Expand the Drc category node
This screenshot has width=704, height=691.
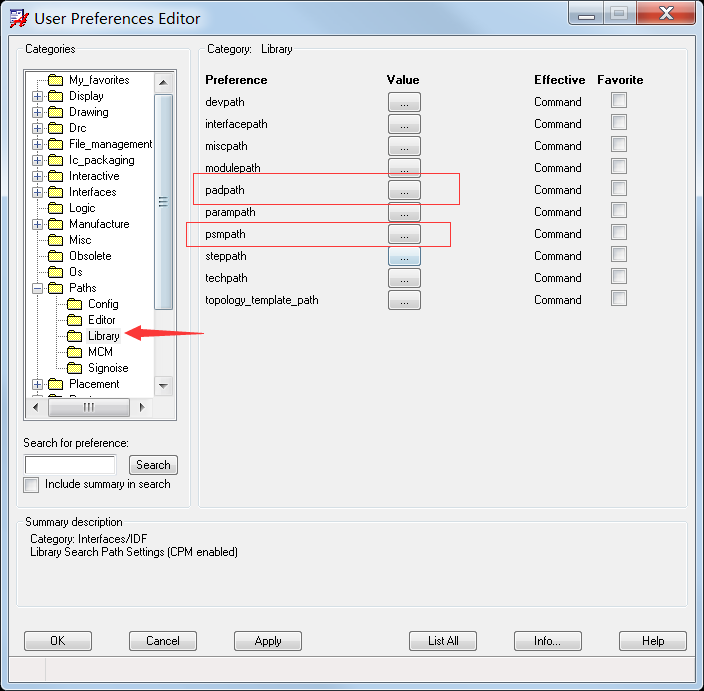point(37,128)
